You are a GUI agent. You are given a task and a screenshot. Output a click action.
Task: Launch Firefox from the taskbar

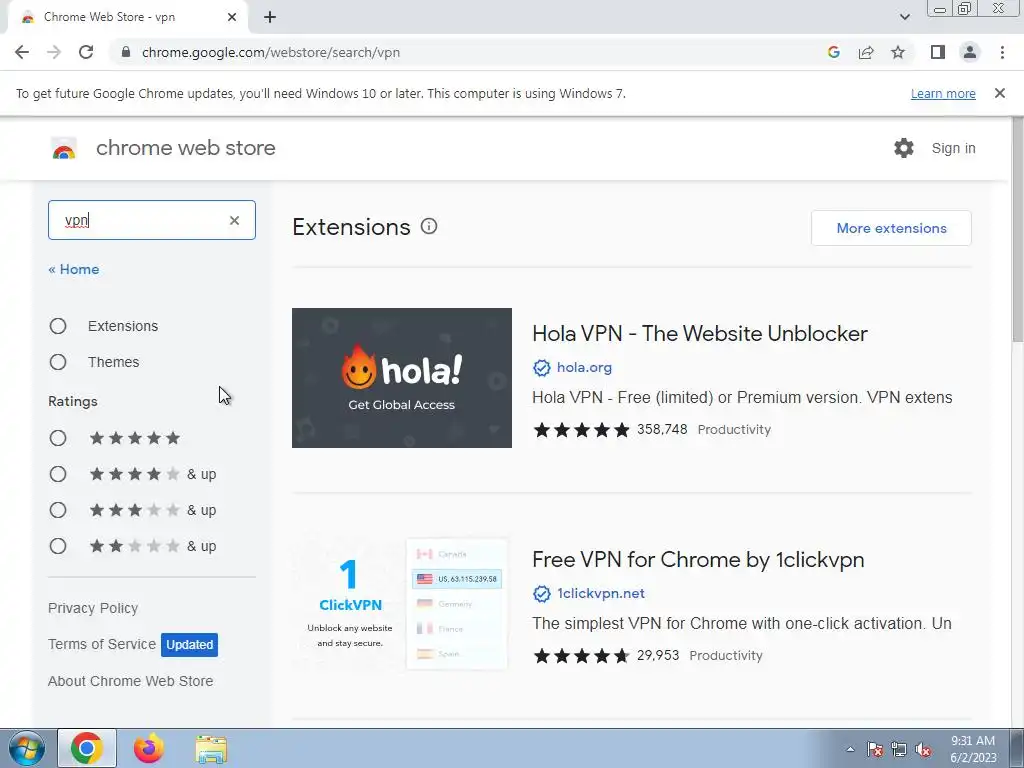[149, 748]
